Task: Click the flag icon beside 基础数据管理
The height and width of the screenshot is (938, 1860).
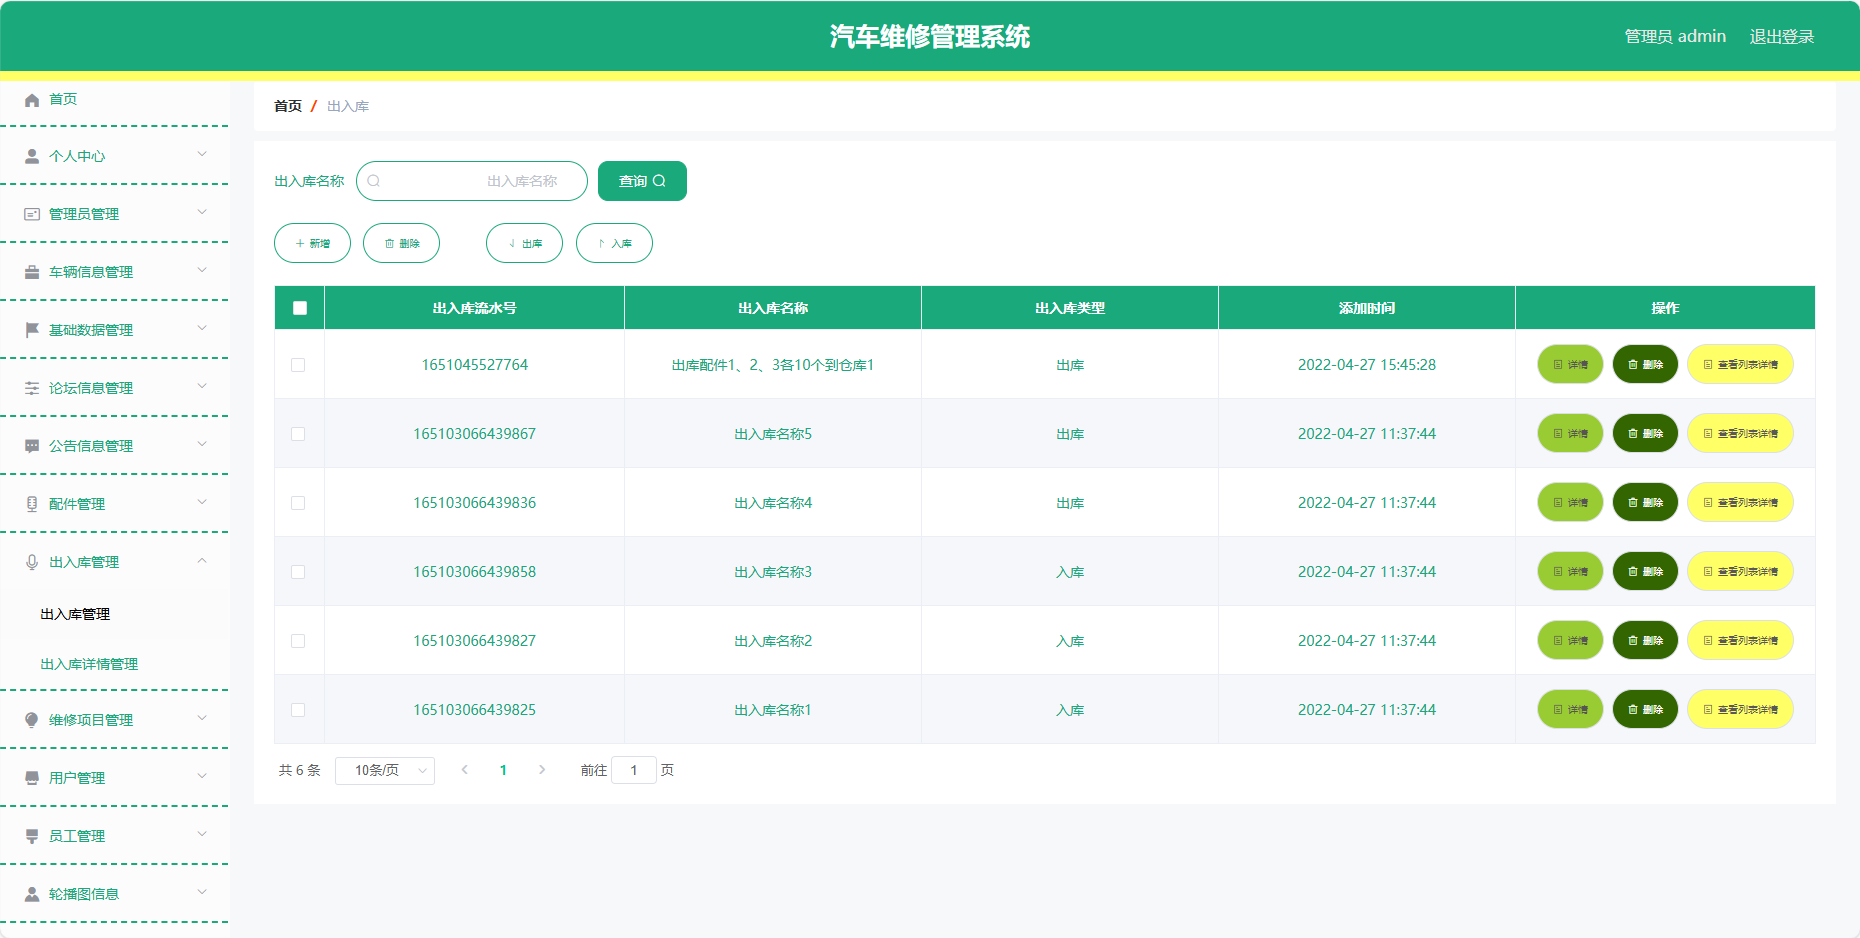Action: (x=32, y=330)
